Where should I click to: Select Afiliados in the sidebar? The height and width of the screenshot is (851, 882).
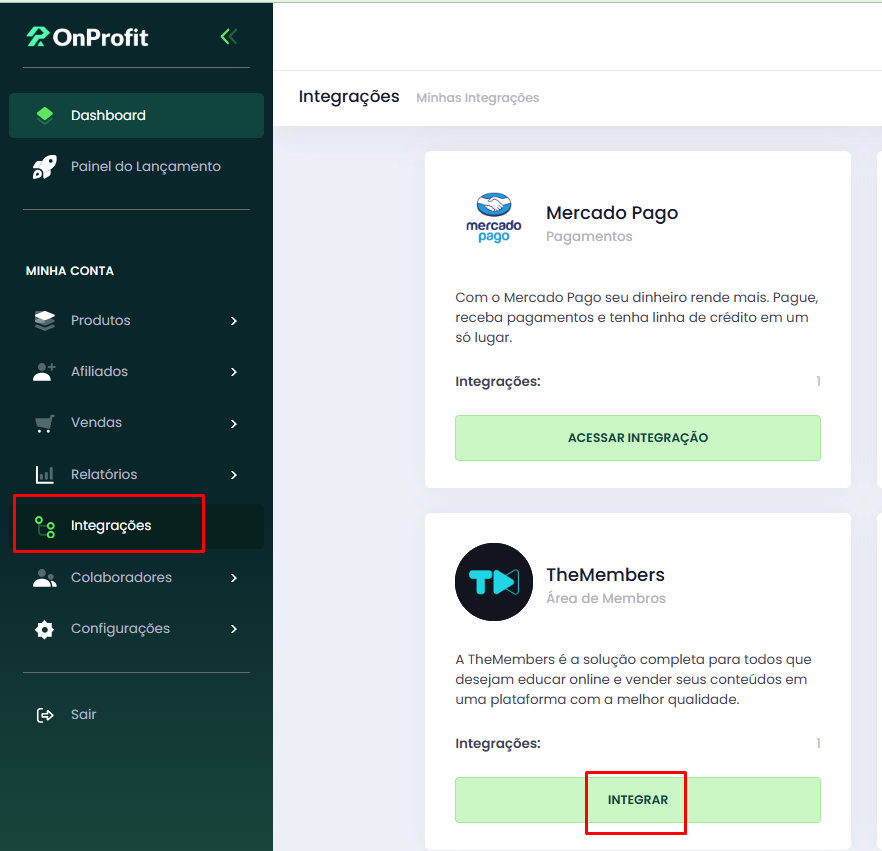click(136, 371)
